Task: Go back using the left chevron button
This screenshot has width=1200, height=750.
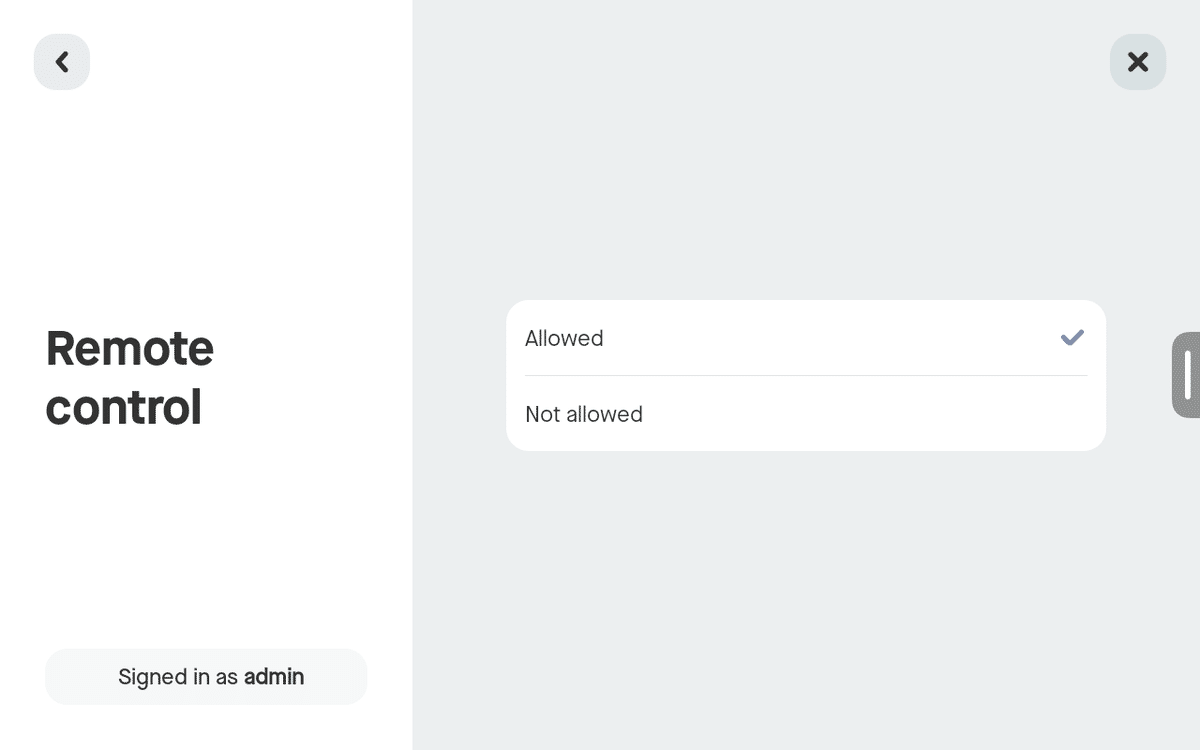Action: coord(62,62)
